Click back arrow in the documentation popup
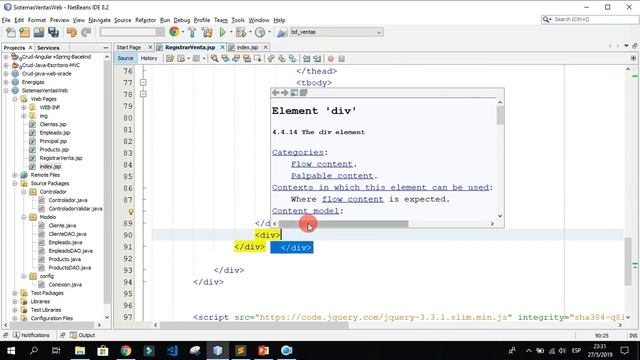 276,93
